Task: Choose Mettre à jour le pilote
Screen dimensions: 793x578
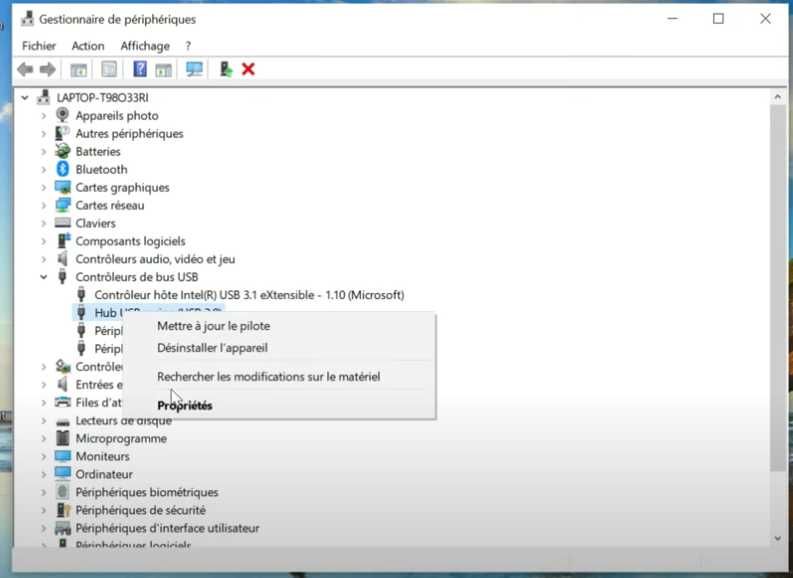Action: tap(213, 326)
